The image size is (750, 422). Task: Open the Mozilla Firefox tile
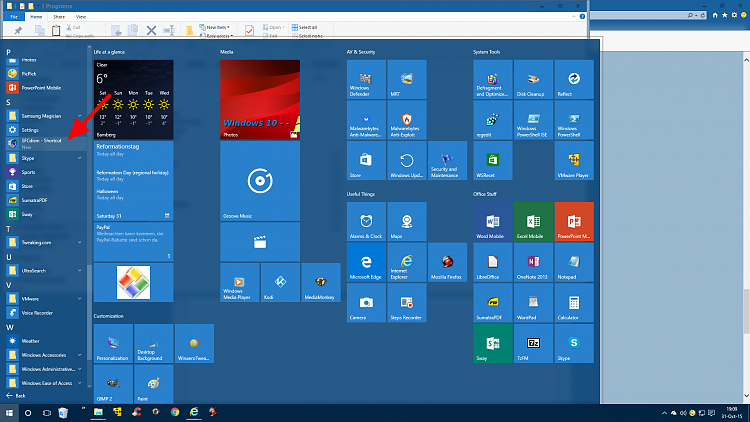point(447,262)
